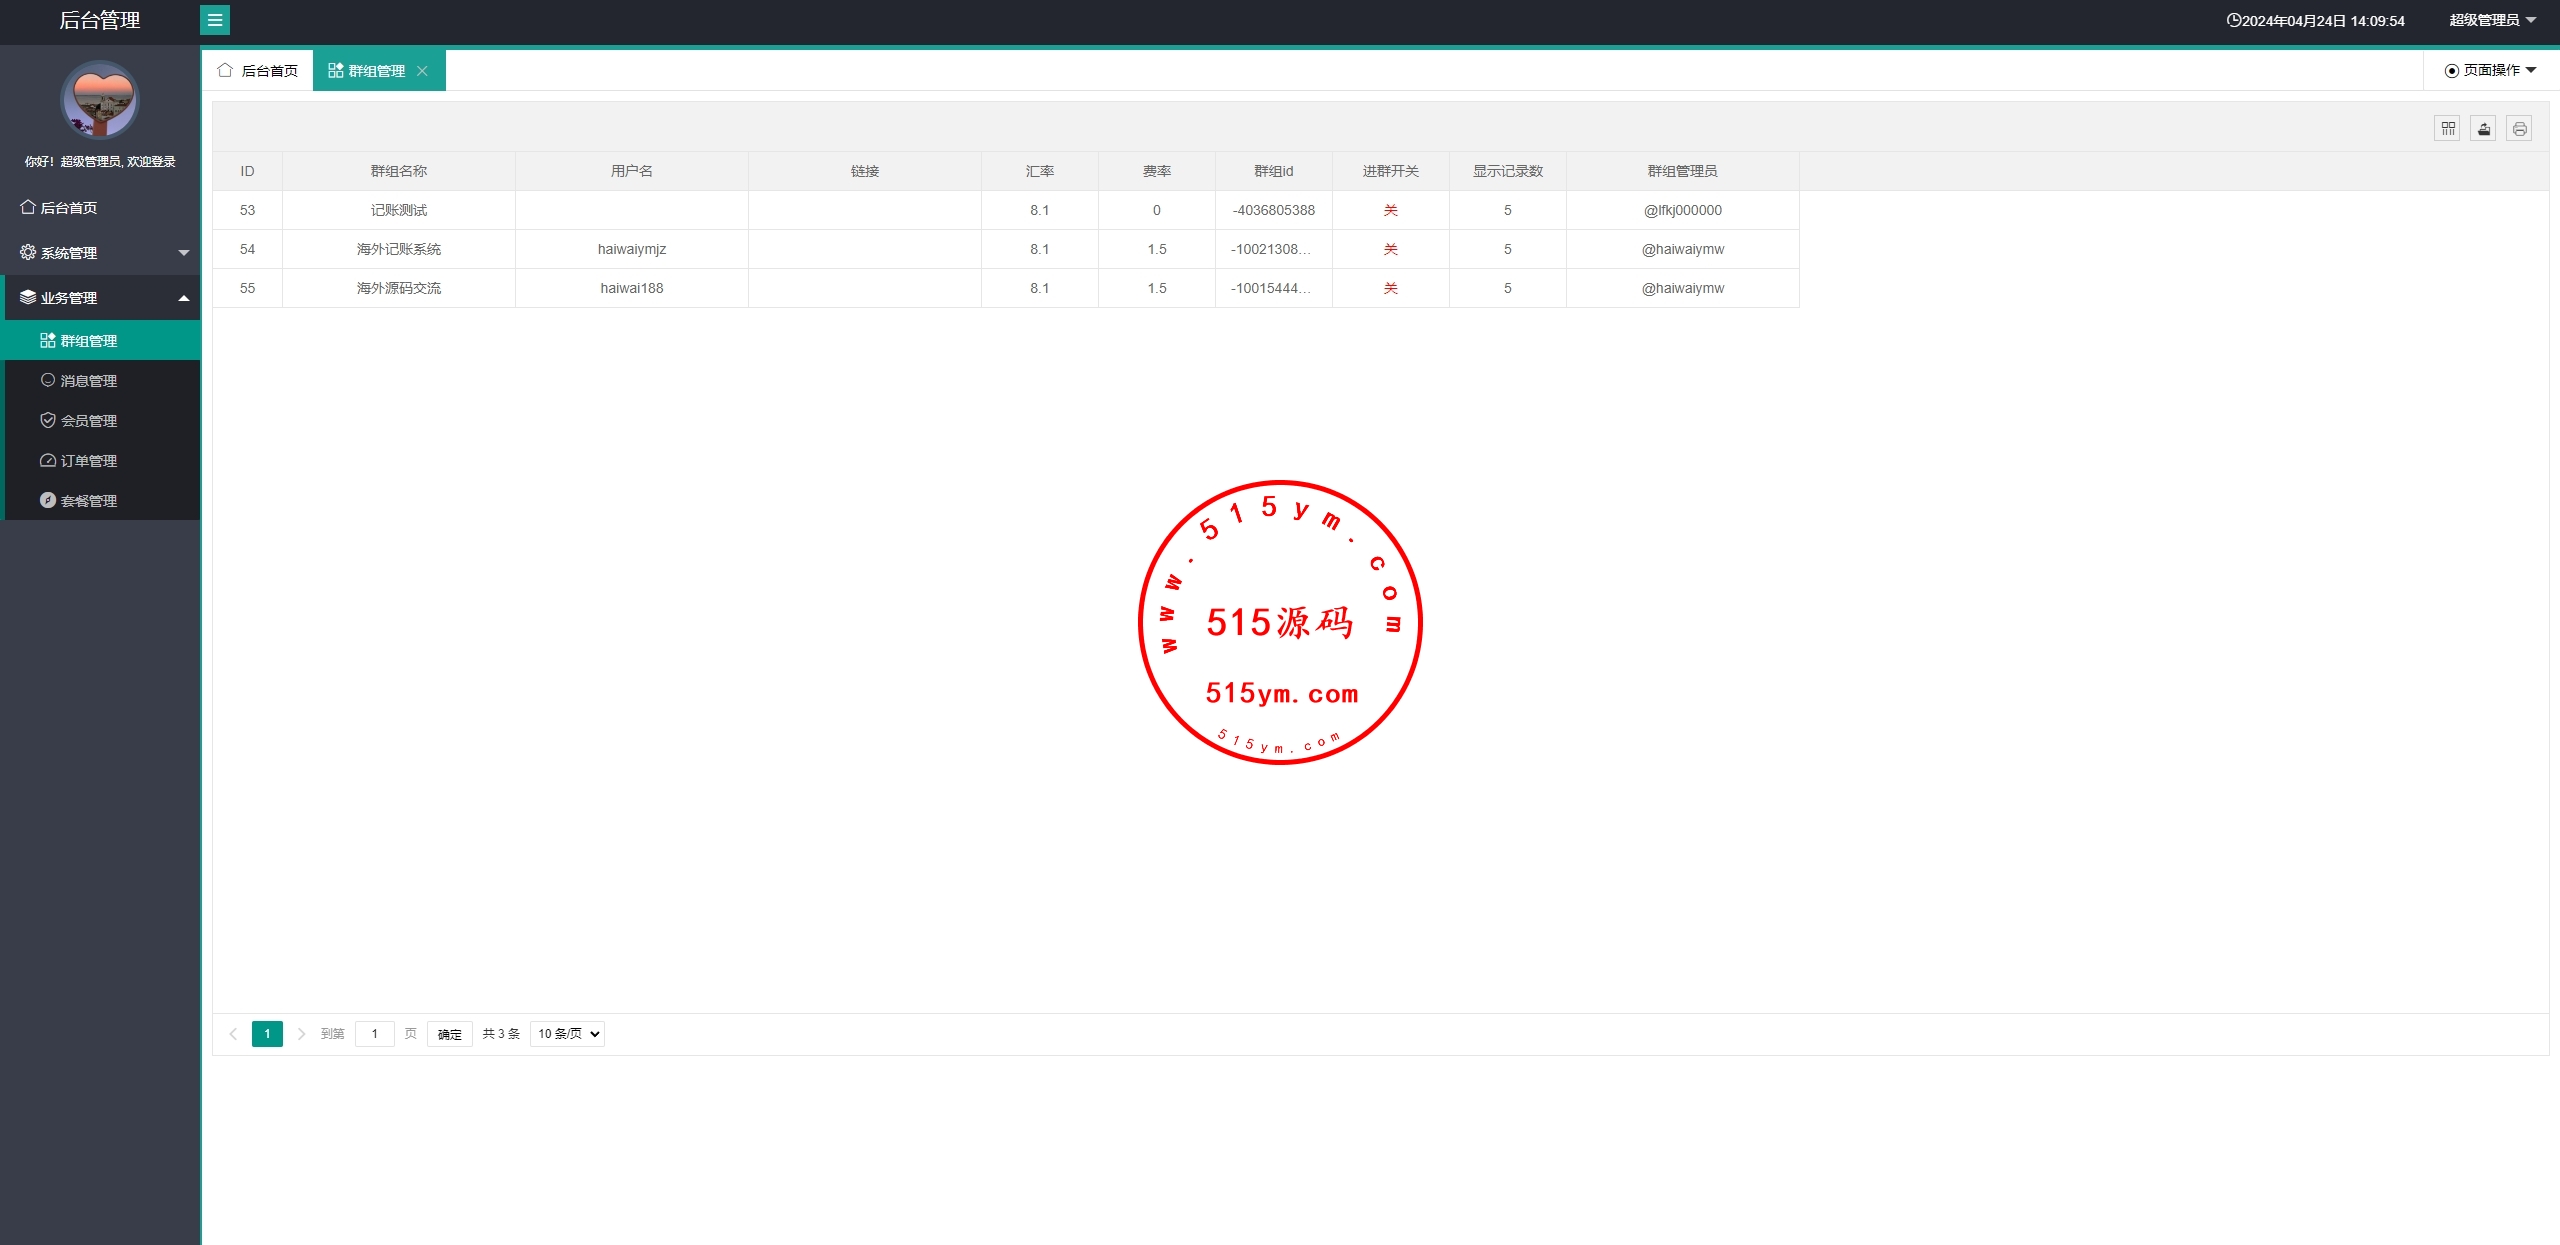
Task: Go to 后台首页 in the sidebar
Action: click(68, 208)
